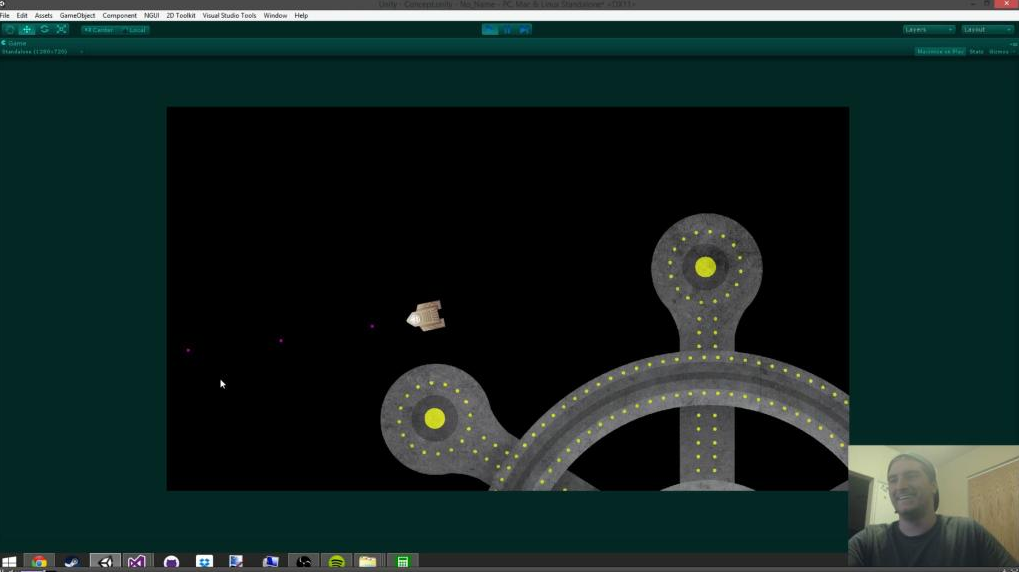The height and width of the screenshot is (572, 1019).
Task: Click the webcam overlay thumbnail
Action: tap(933, 506)
